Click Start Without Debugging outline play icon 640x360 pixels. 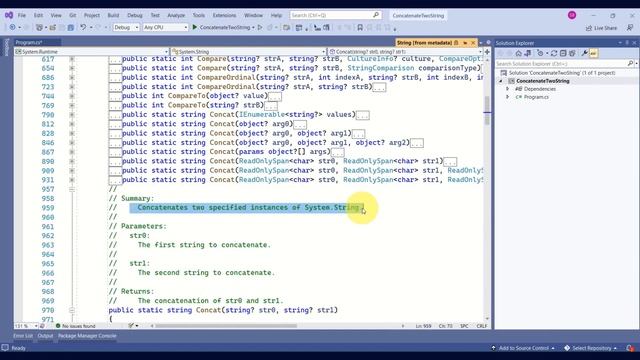260,27
